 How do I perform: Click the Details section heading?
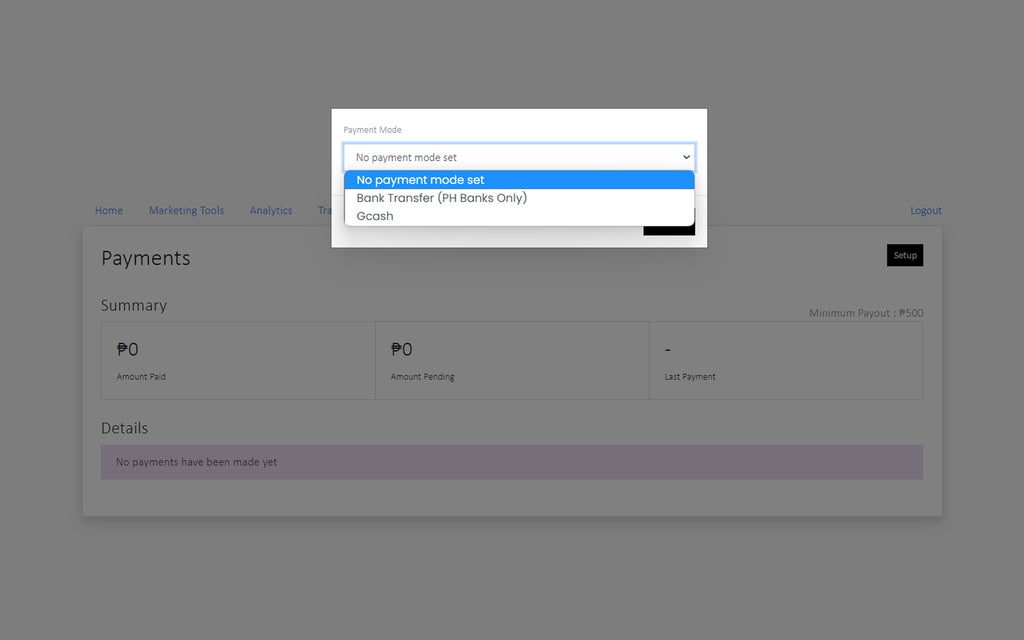125,428
